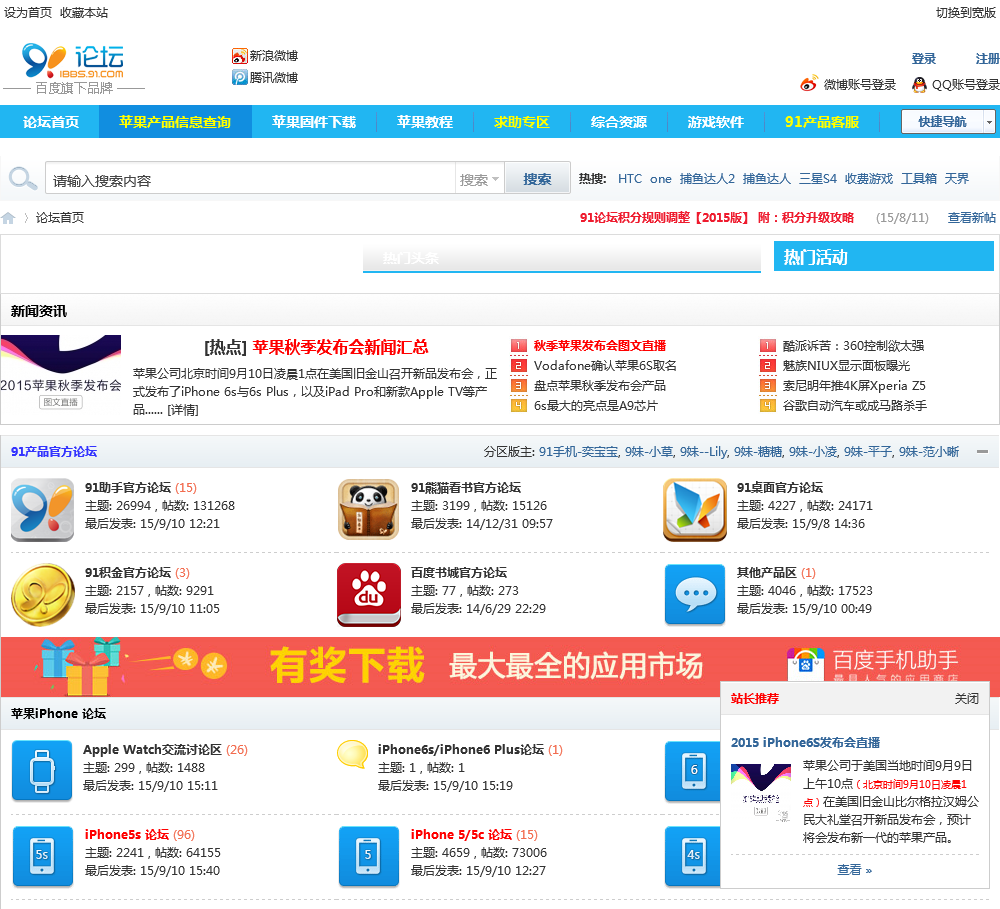Open the Tencent Weibo icon link

239,78
